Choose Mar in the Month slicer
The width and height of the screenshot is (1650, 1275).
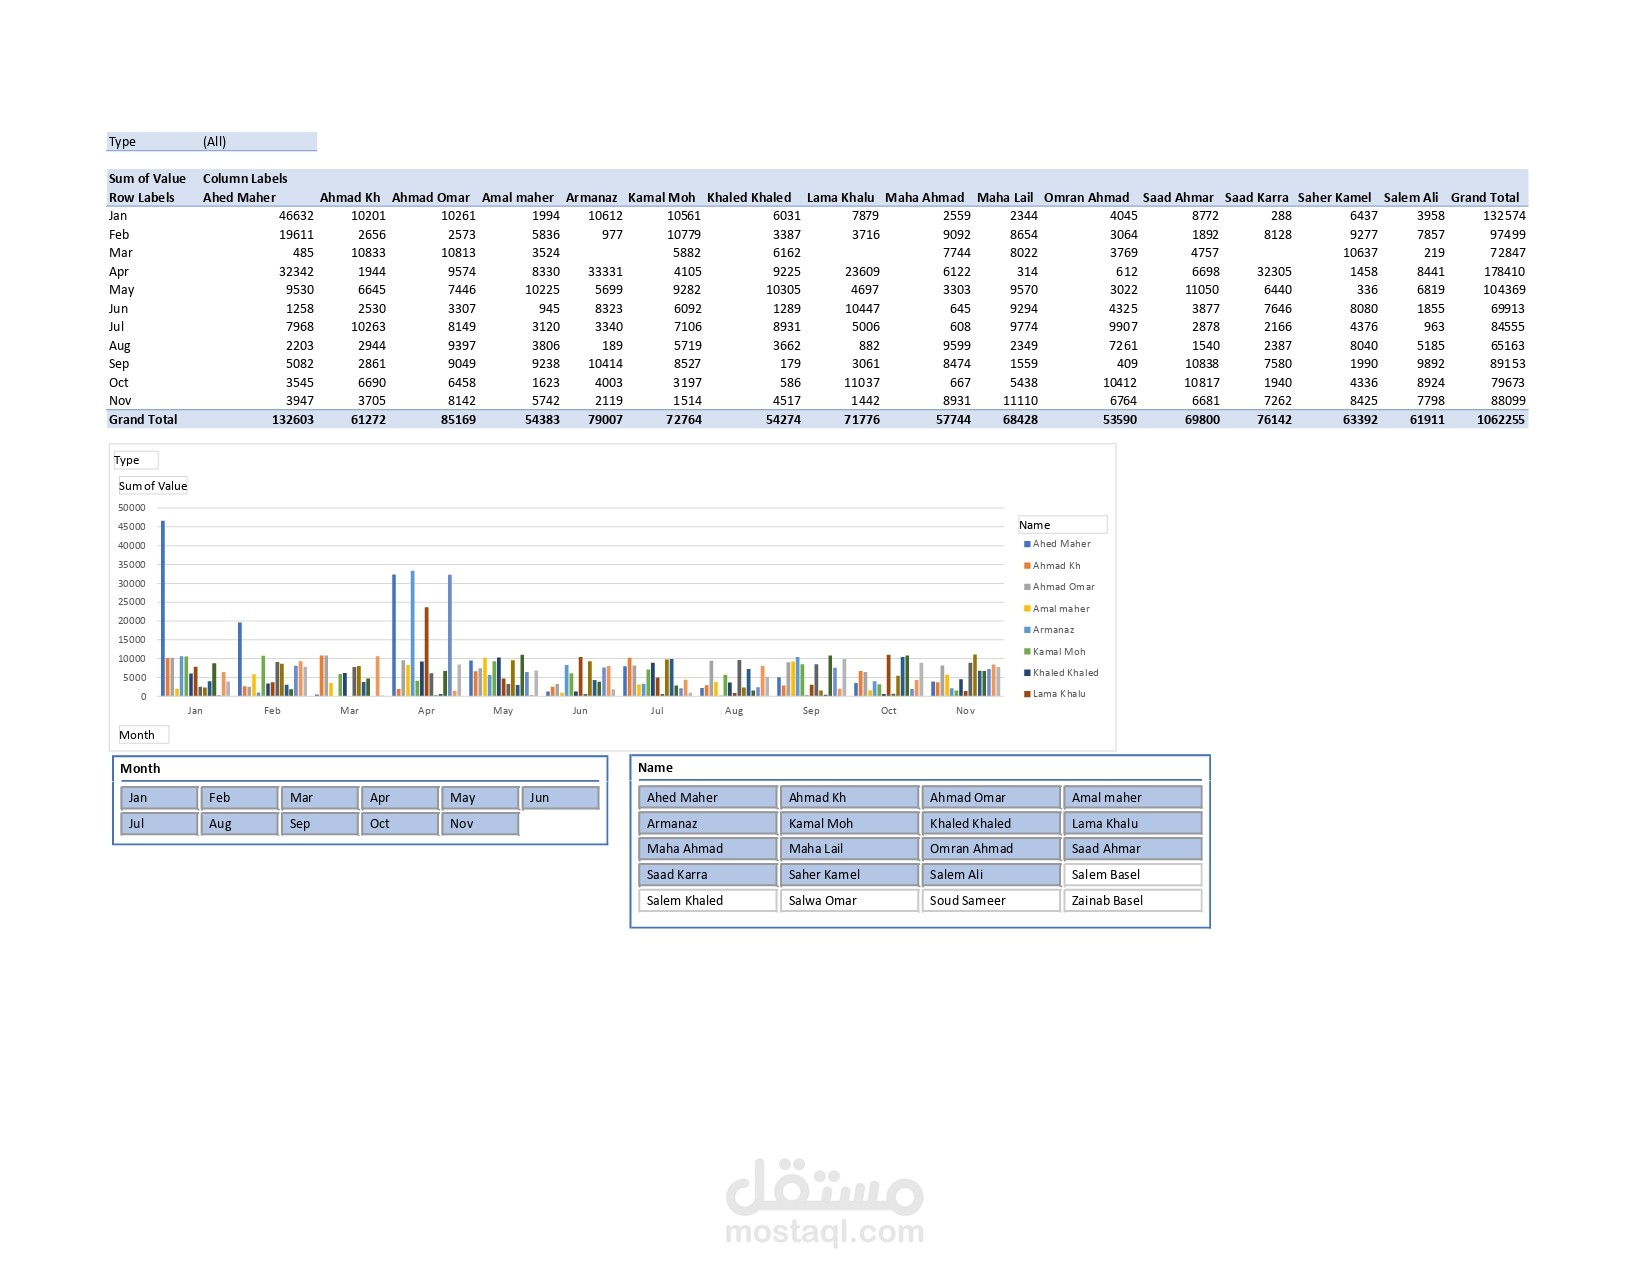pyautogui.click(x=320, y=797)
